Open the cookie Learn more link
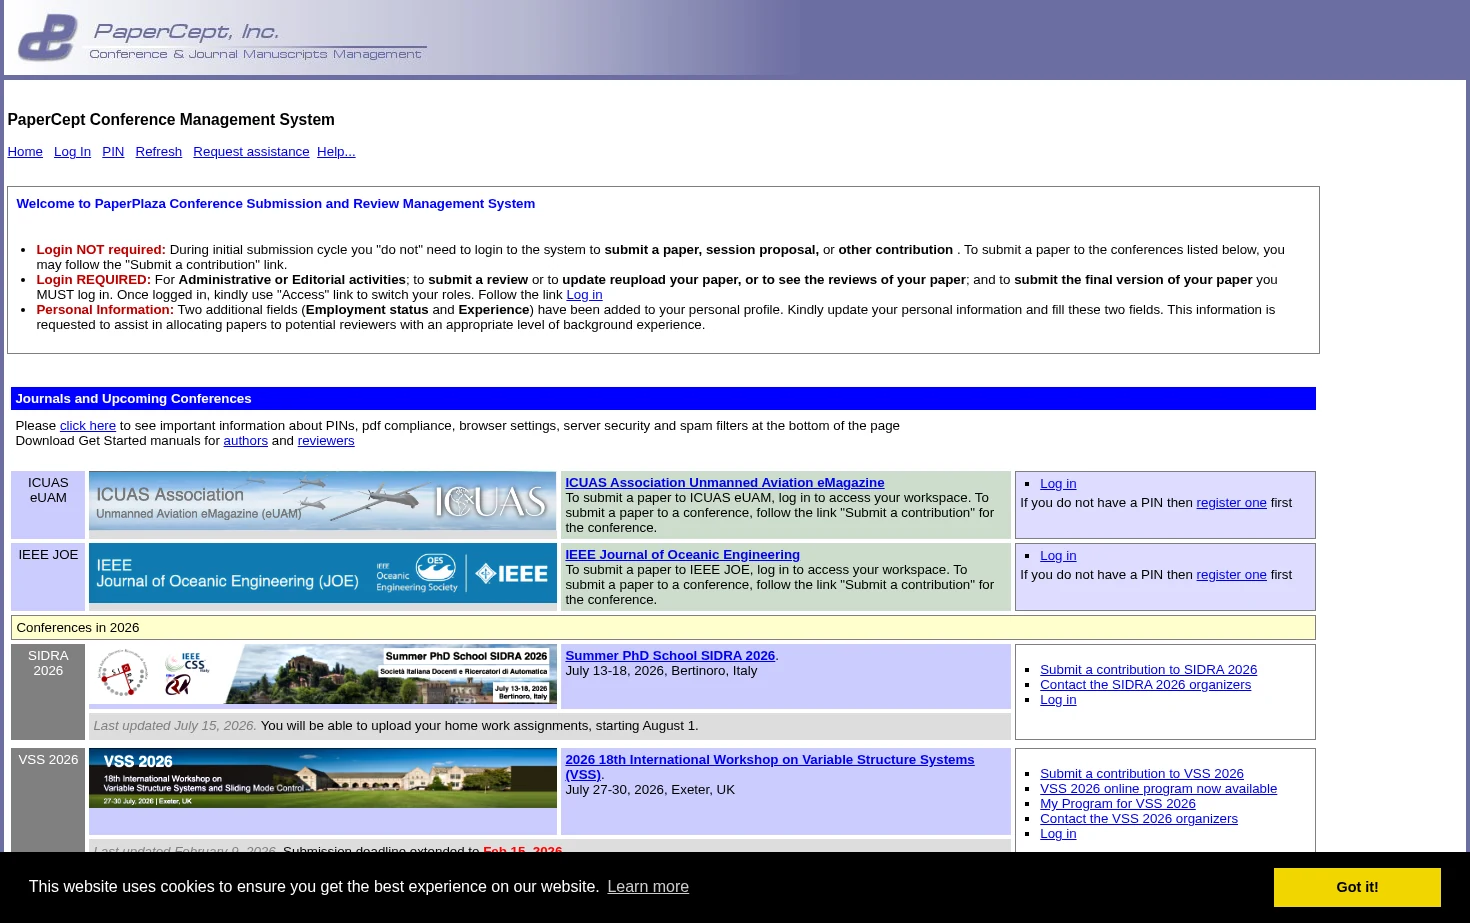1470x923 pixels. (648, 887)
